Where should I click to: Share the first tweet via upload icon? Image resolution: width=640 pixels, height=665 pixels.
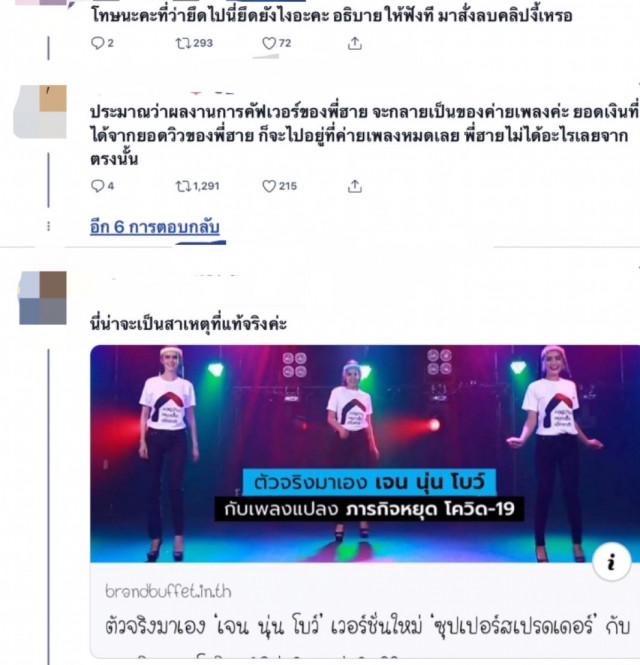click(355, 43)
